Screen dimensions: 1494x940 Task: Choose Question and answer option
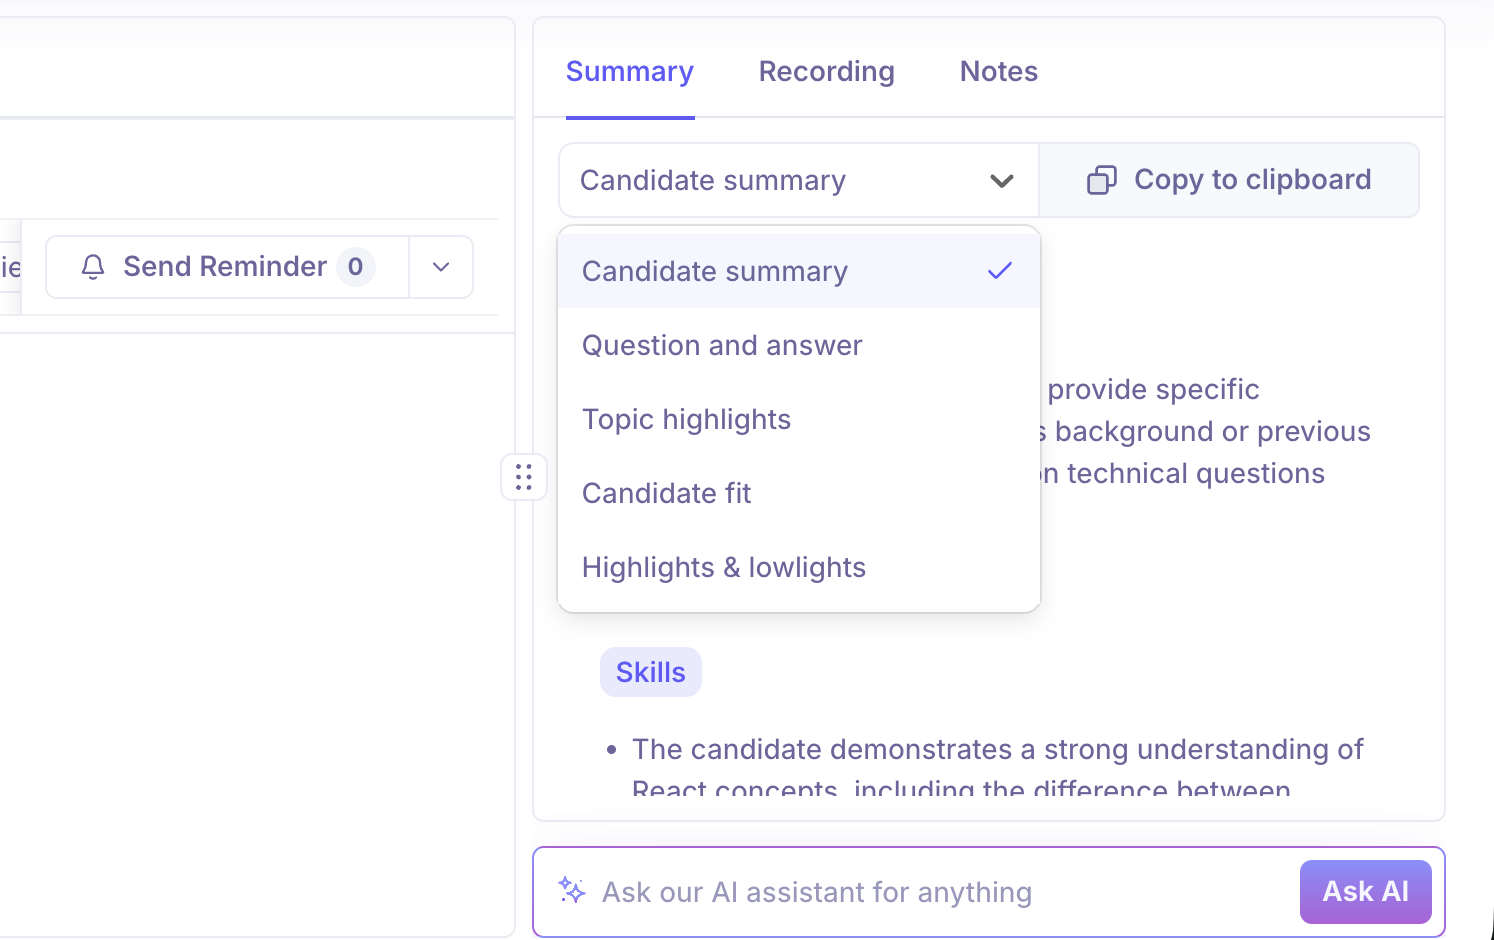[x=722, y=346]
